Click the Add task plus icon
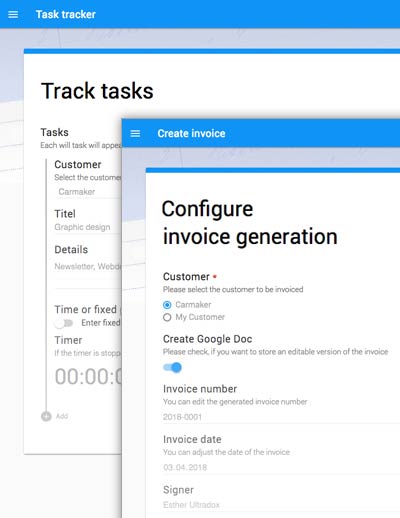Image resolution: width=400 pixels, height=518 pixels. click(x=46, y=416)
